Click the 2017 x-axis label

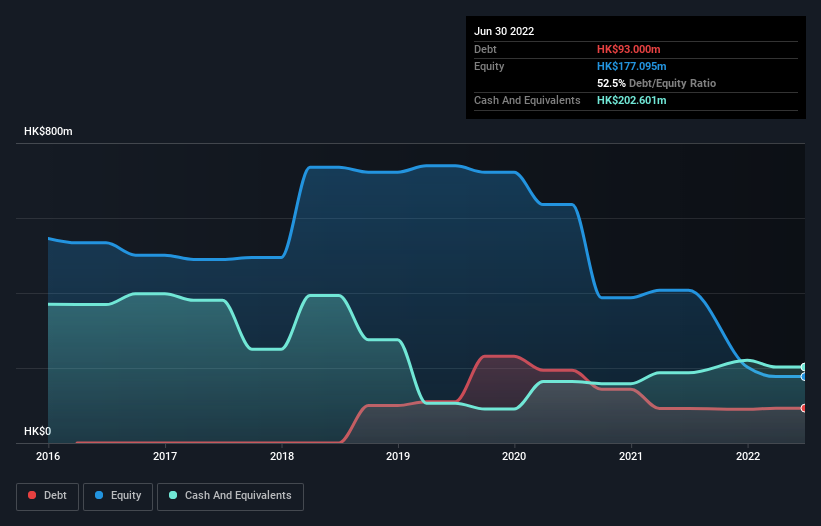pos(165,456)
